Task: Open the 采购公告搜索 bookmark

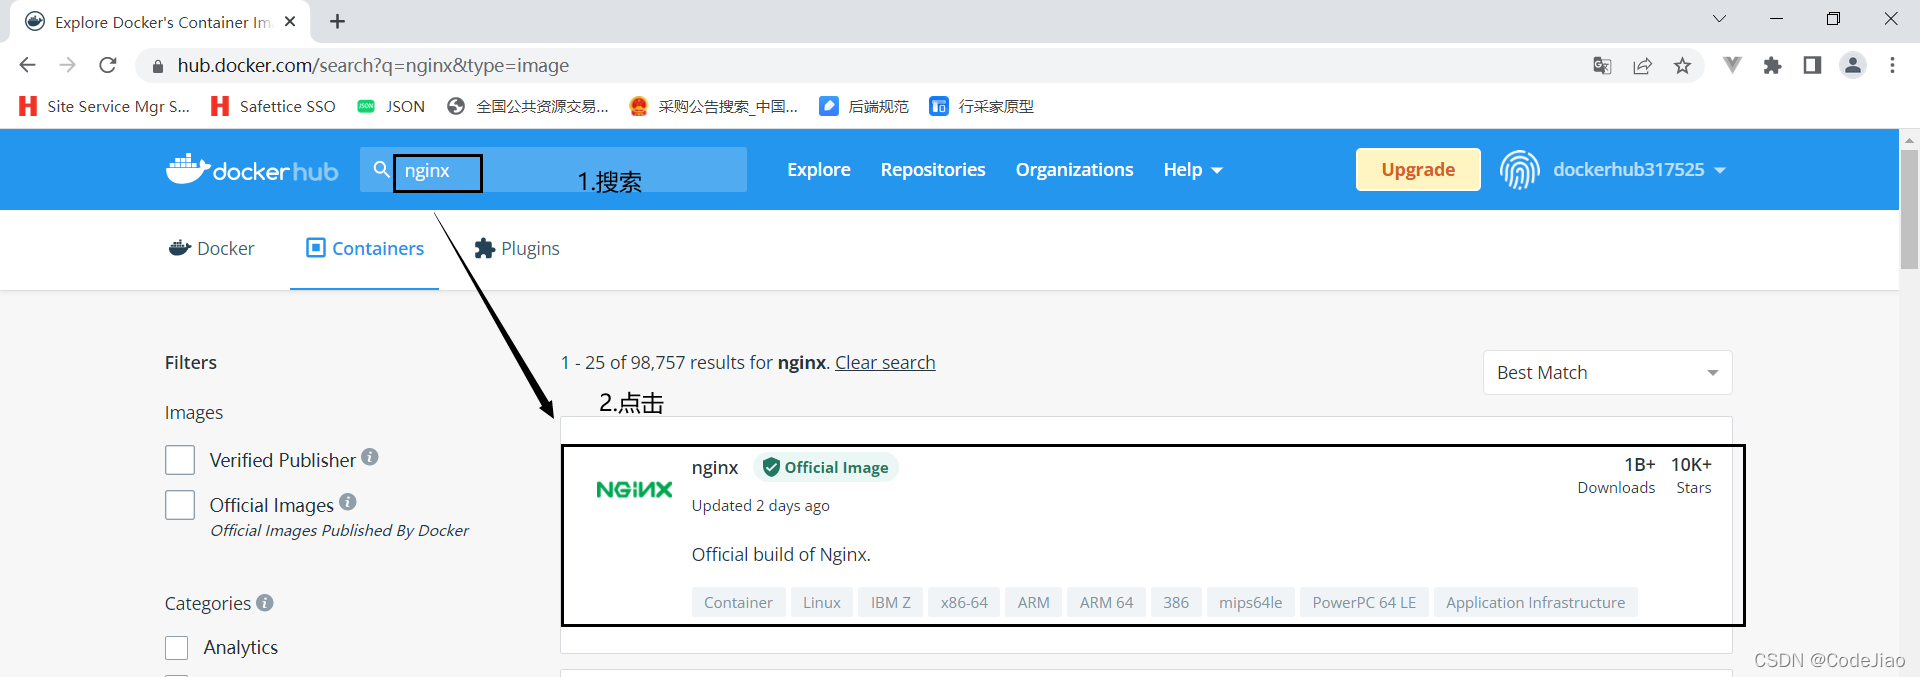Action: [714, 106]
